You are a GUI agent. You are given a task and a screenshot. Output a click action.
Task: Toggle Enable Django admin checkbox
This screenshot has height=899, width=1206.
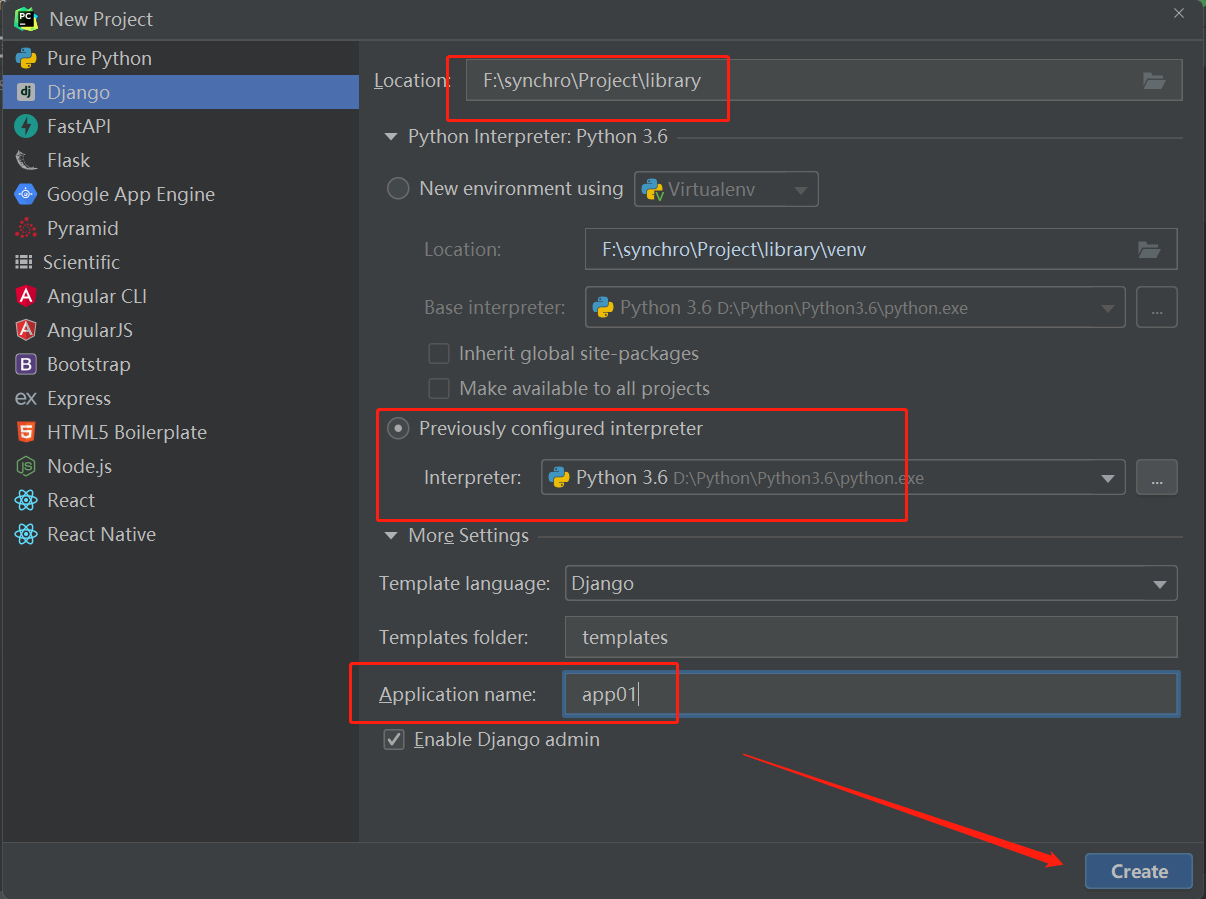(394, 740)
